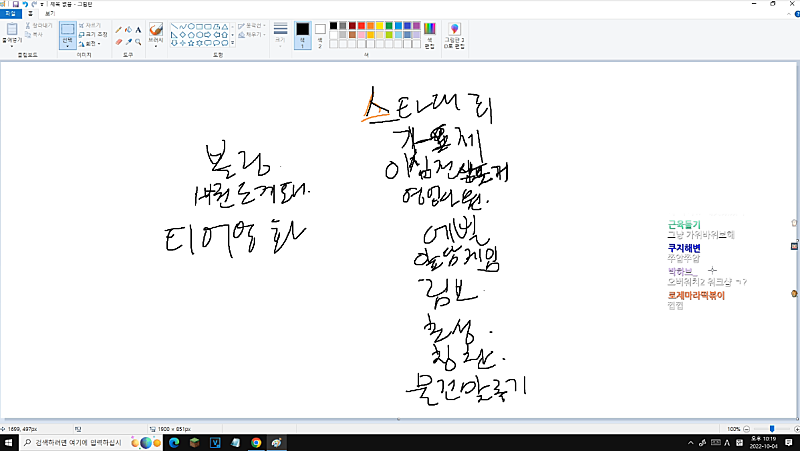This screenshot has height=451, width=800.
Task: Select the Magnifier tool
Action: 138,42
